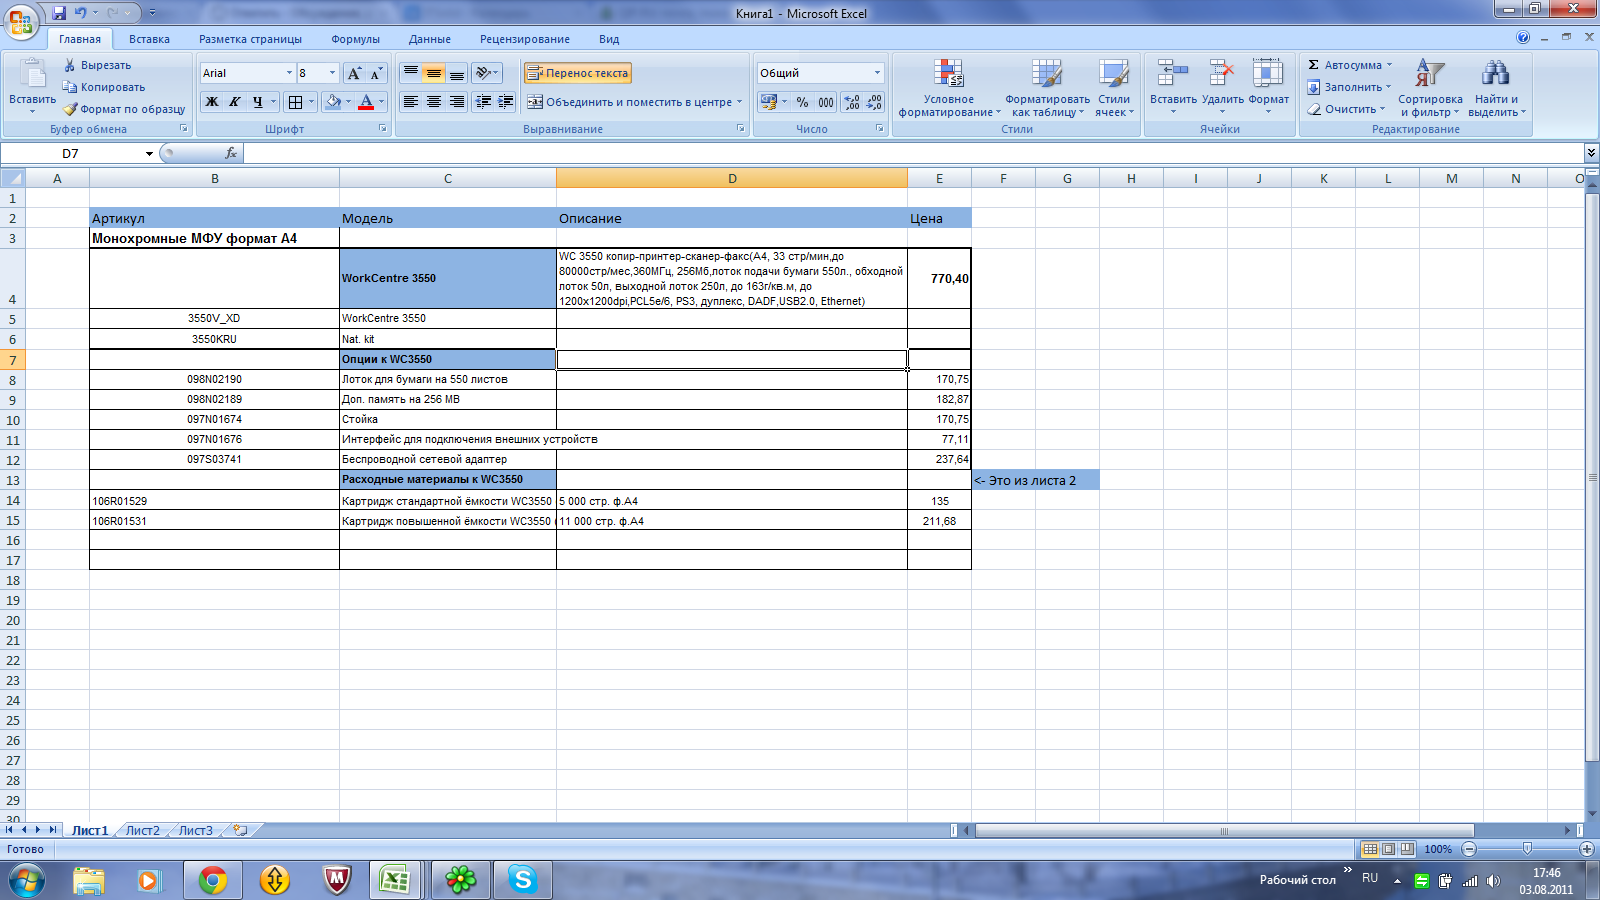
Task: Open Найти и выделить menu
Action: [x=1496, y=88]
